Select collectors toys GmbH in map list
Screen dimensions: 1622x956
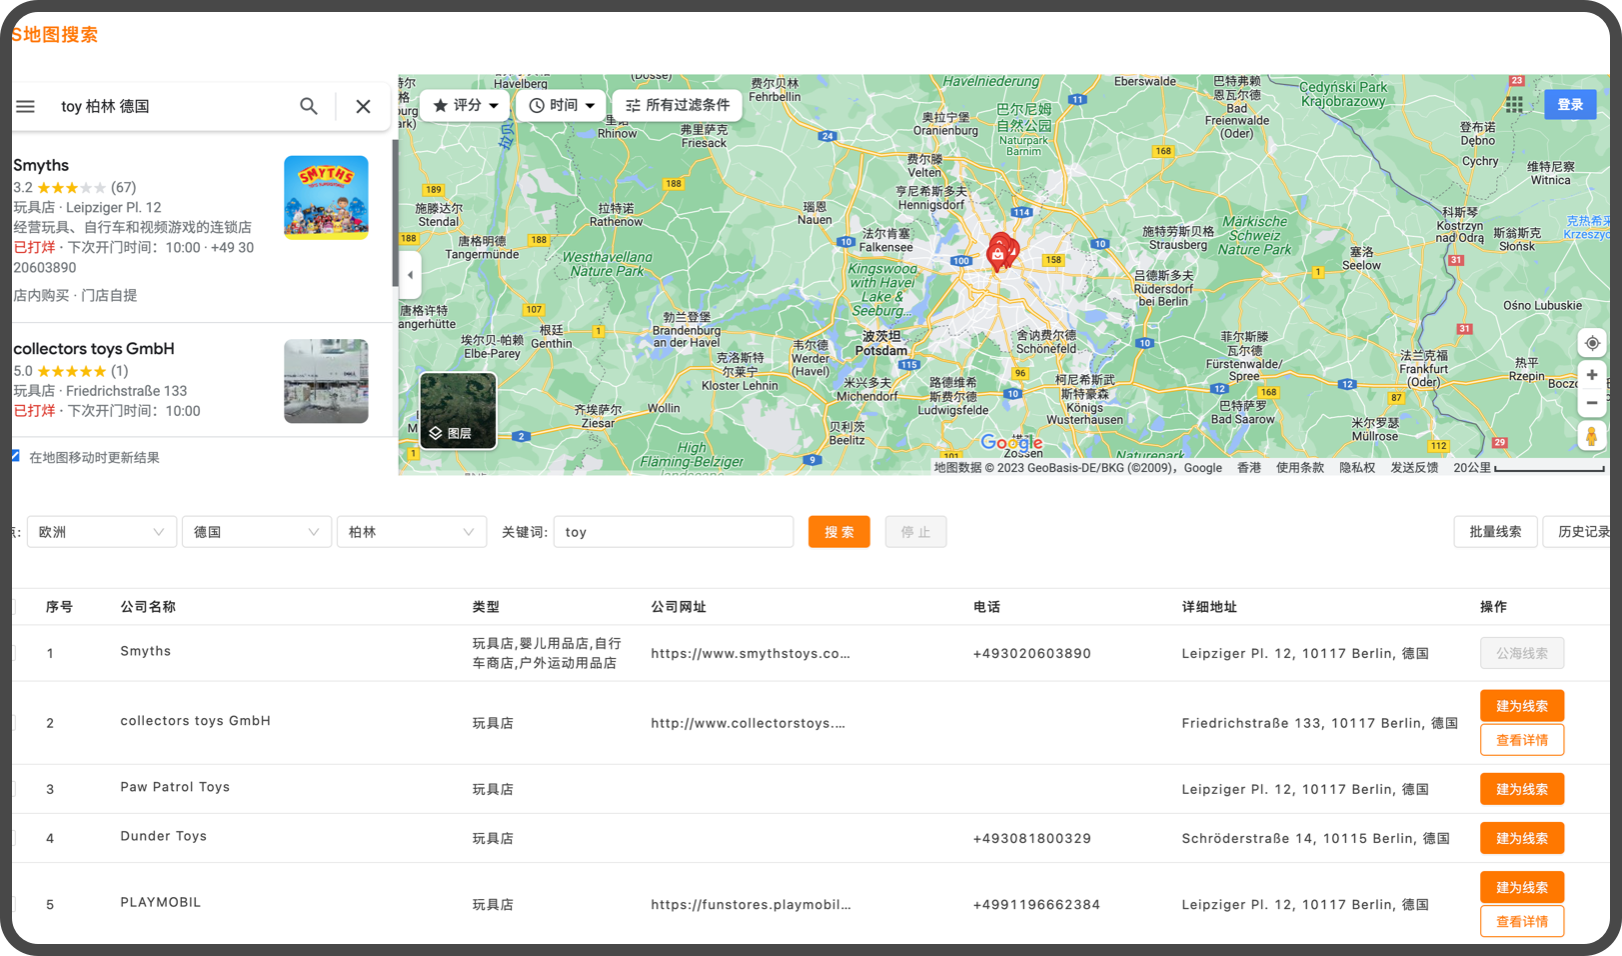tap(200, 380)
